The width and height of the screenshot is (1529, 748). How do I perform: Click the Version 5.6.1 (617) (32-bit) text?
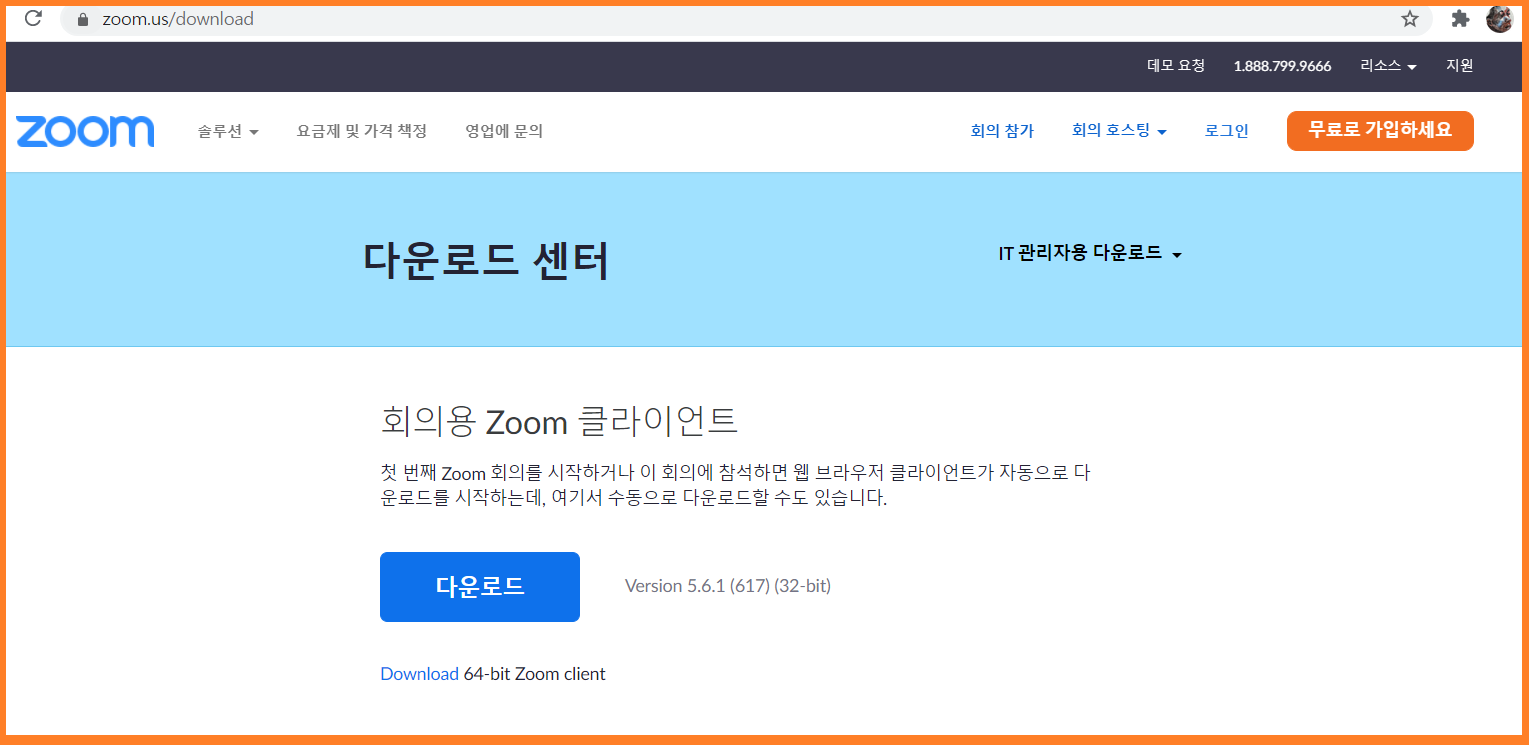pyautogui.click(x=728, y=586)
